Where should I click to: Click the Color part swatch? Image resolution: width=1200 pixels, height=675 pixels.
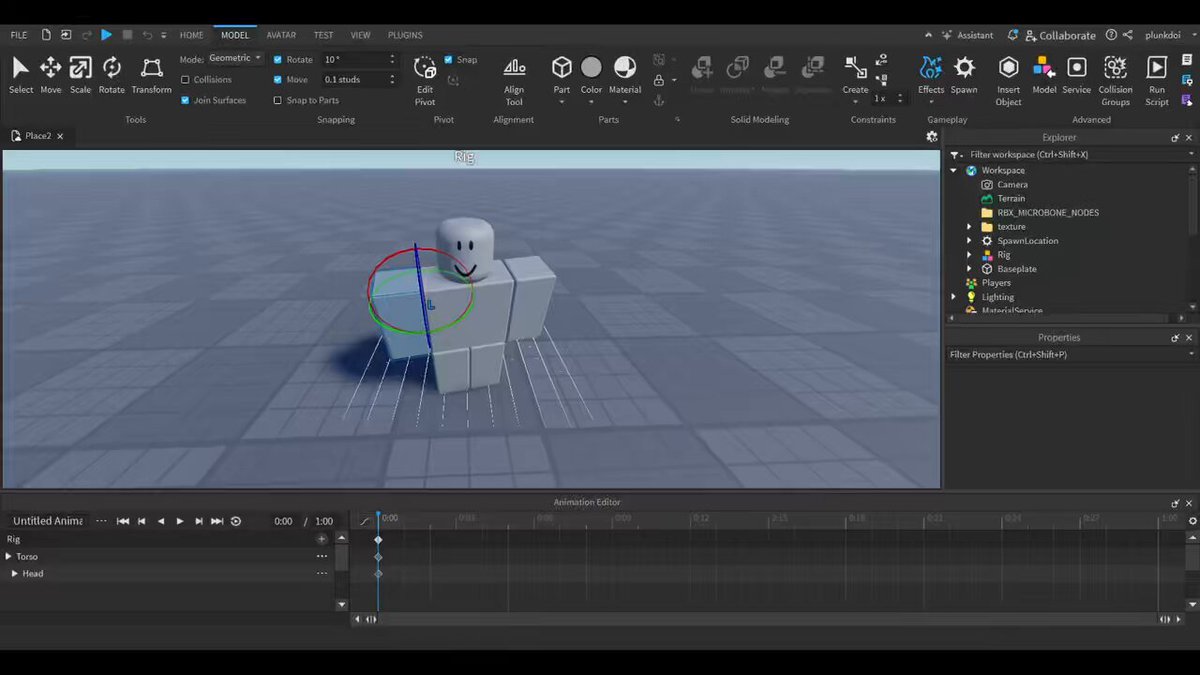(x=592, y=67)
